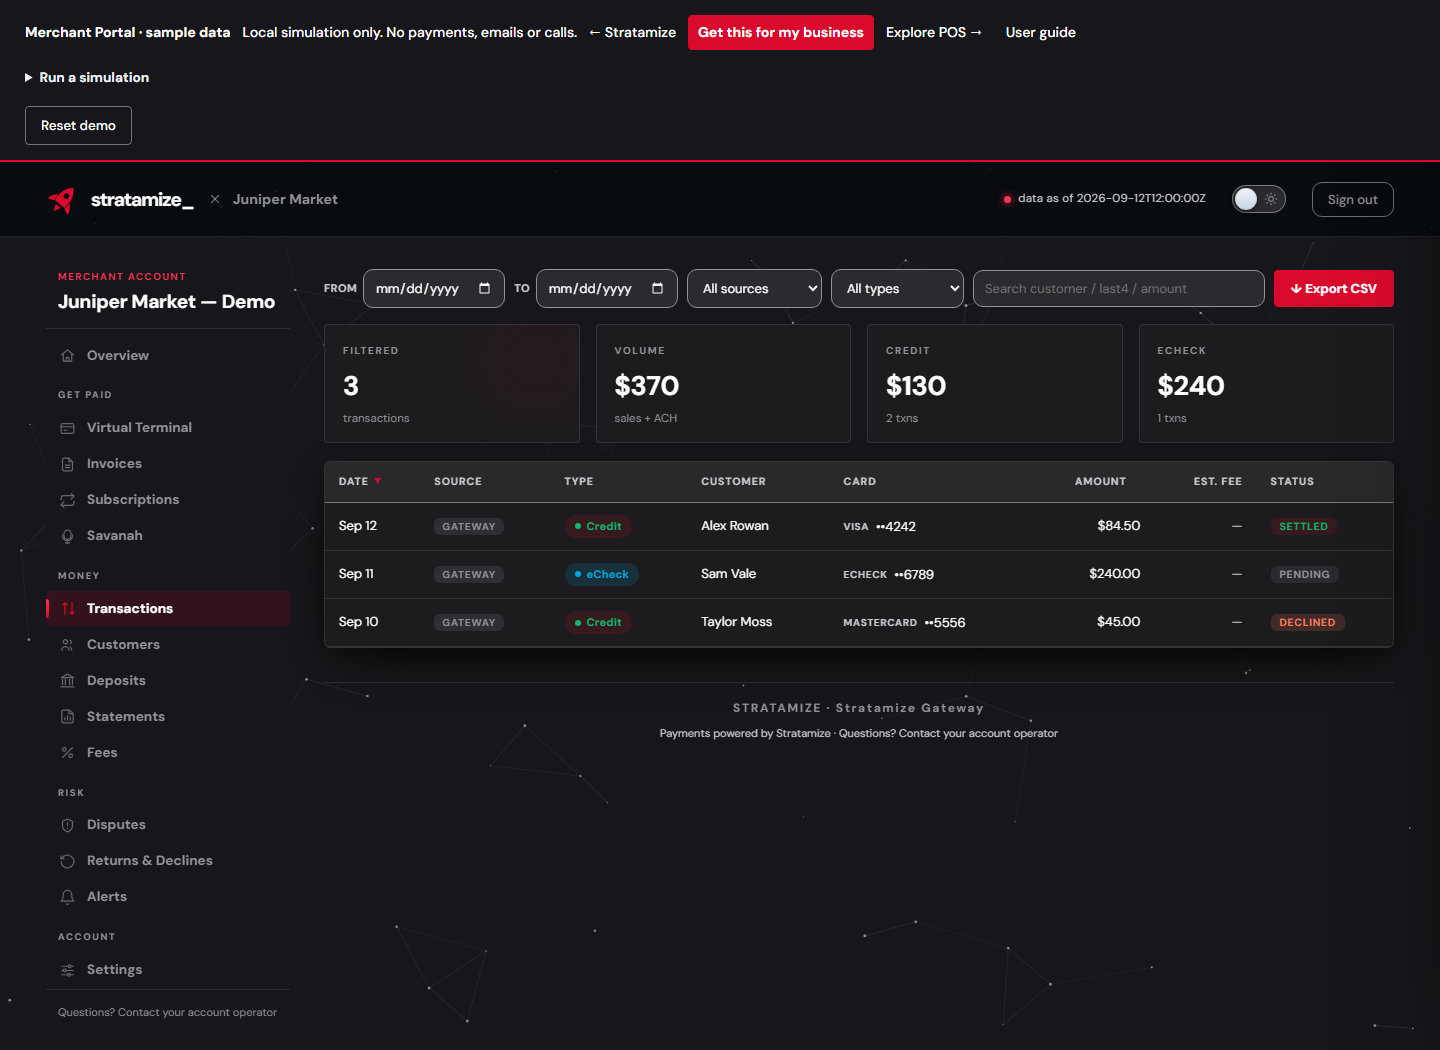Open Subscriptions from the sidebar
The width and height of the screenshot is (1440, 1050).
point(168,500)
